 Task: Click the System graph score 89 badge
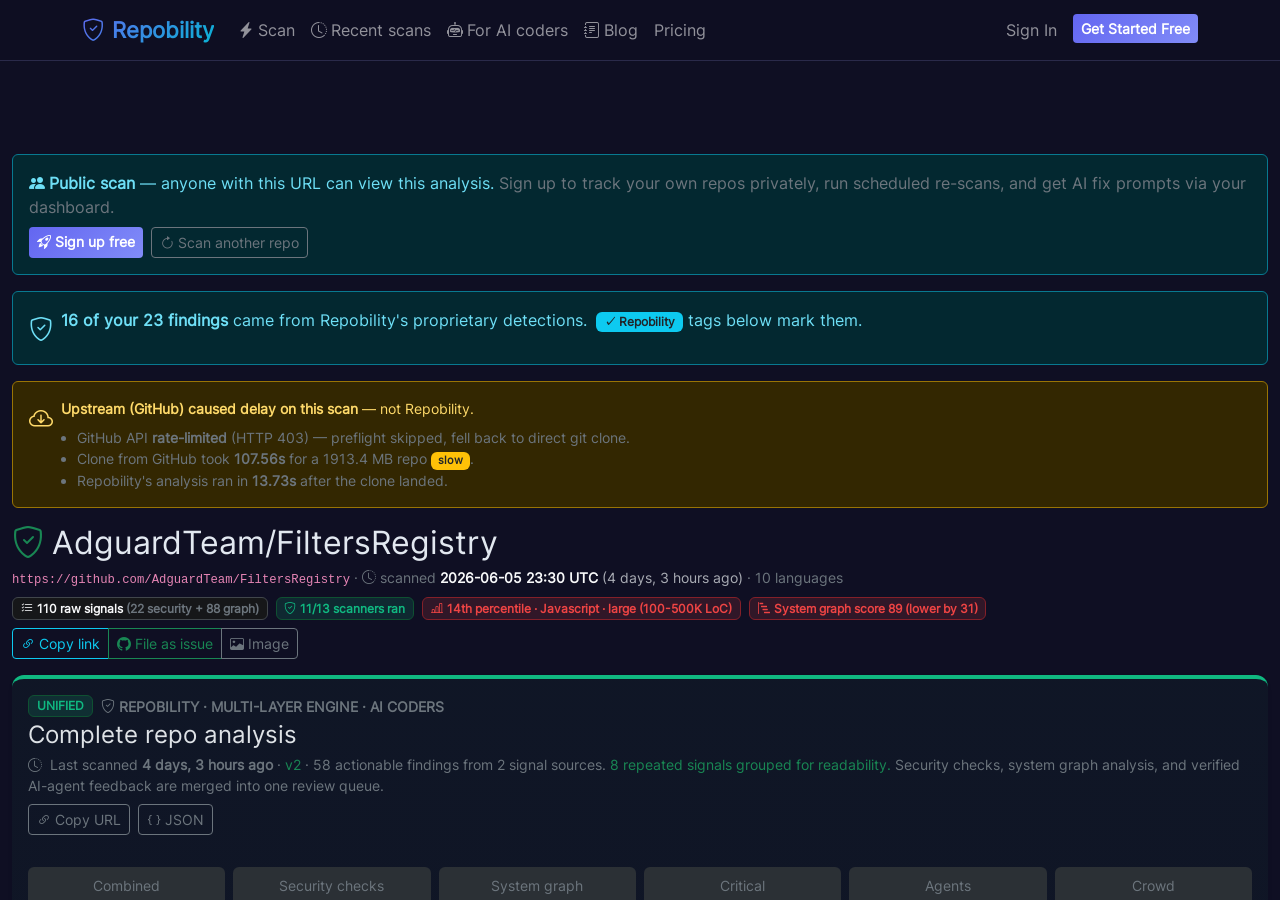tap(867, 608)
